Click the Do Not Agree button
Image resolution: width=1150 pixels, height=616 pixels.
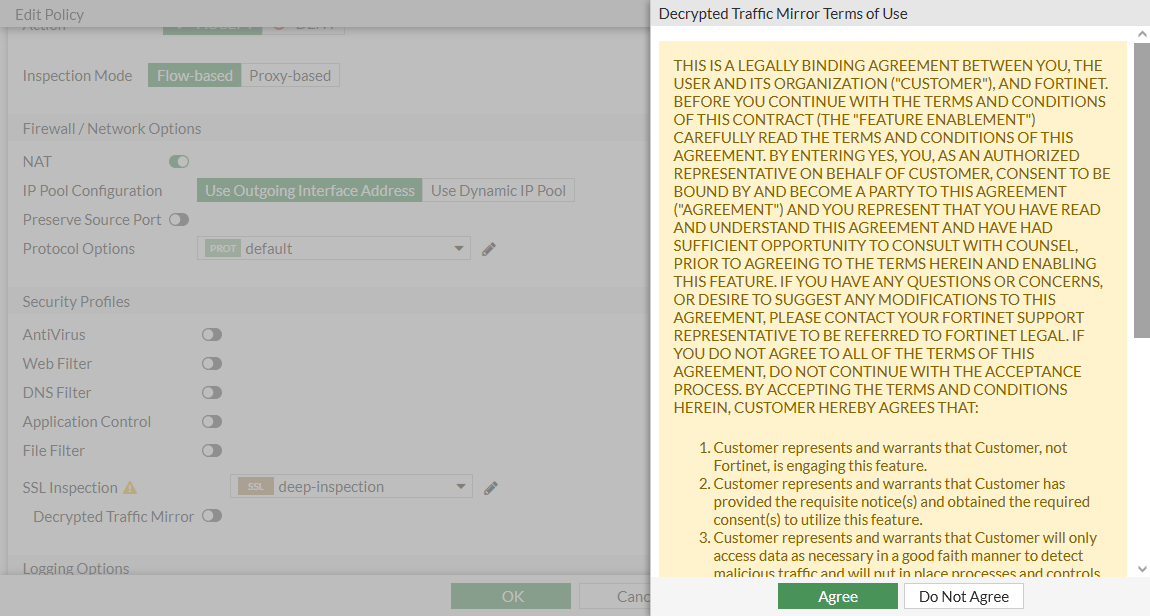tap(964, 596)
